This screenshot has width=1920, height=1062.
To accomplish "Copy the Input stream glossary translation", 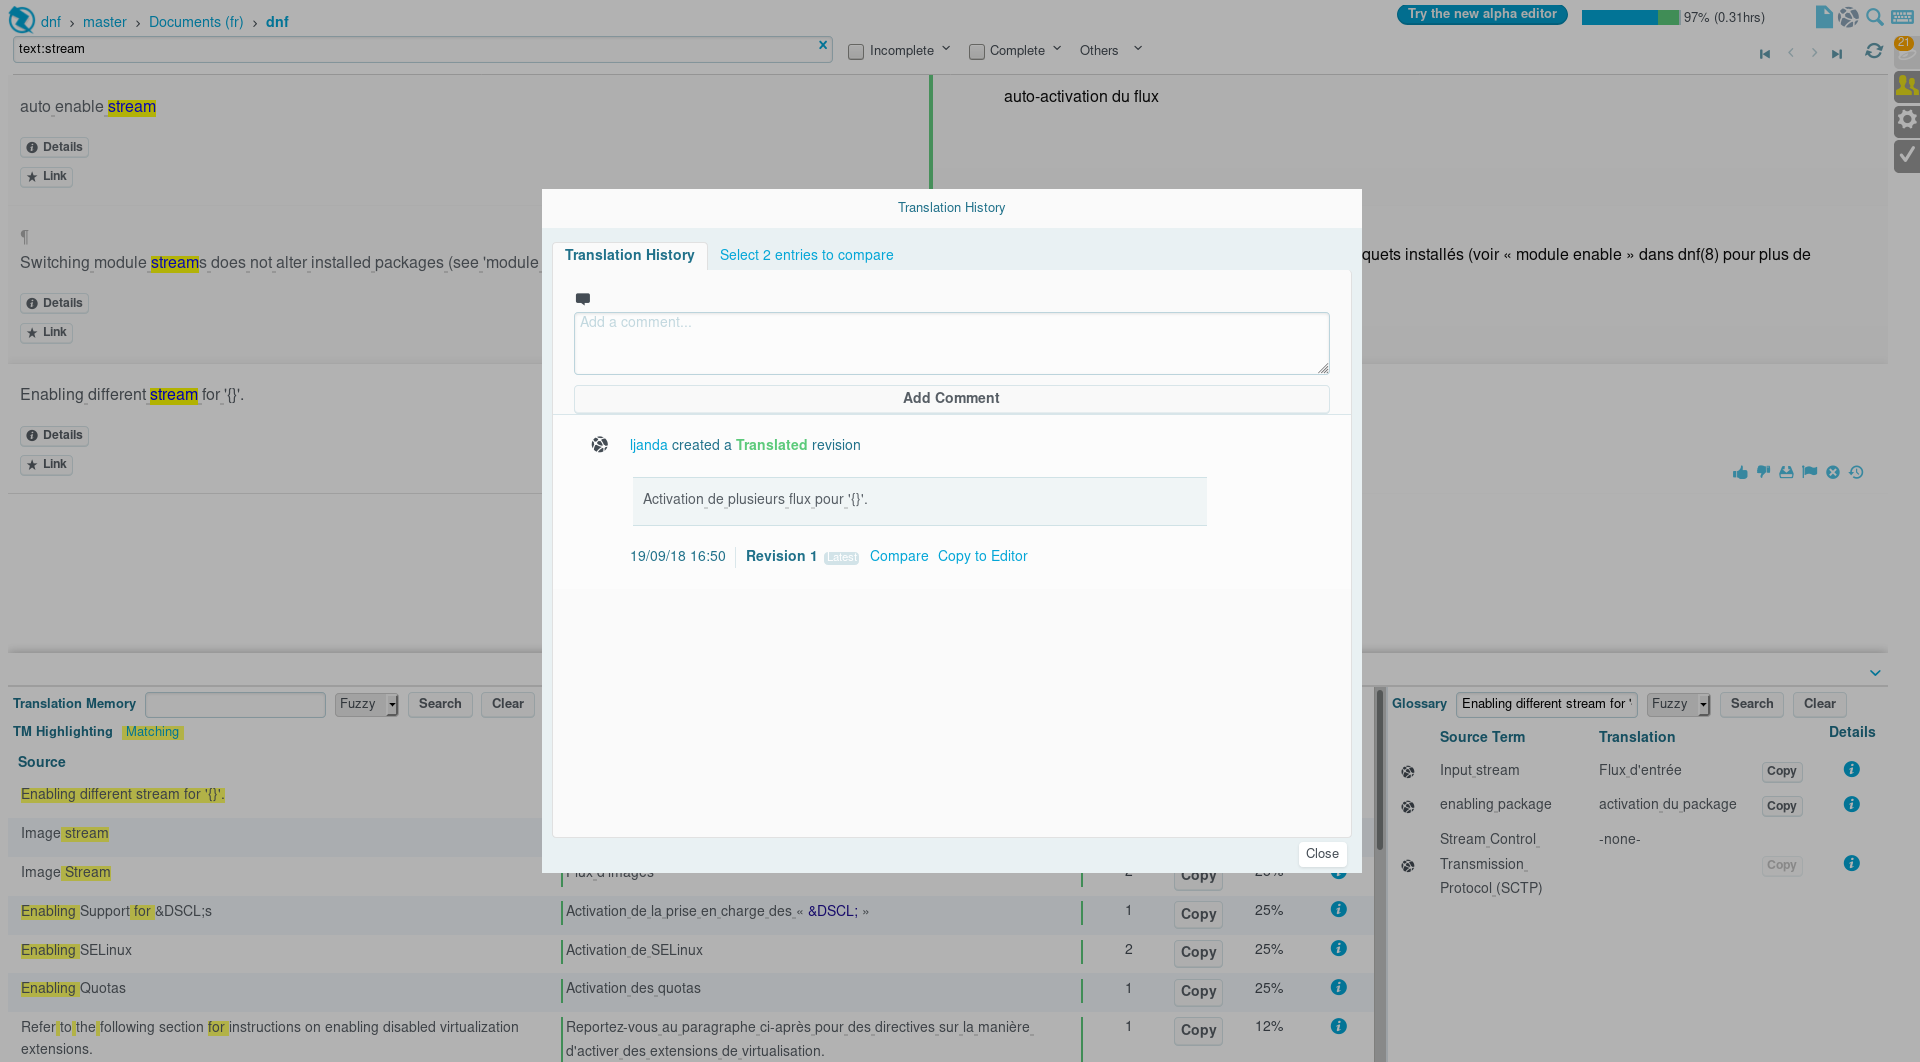I will [x=1782, y=771].
